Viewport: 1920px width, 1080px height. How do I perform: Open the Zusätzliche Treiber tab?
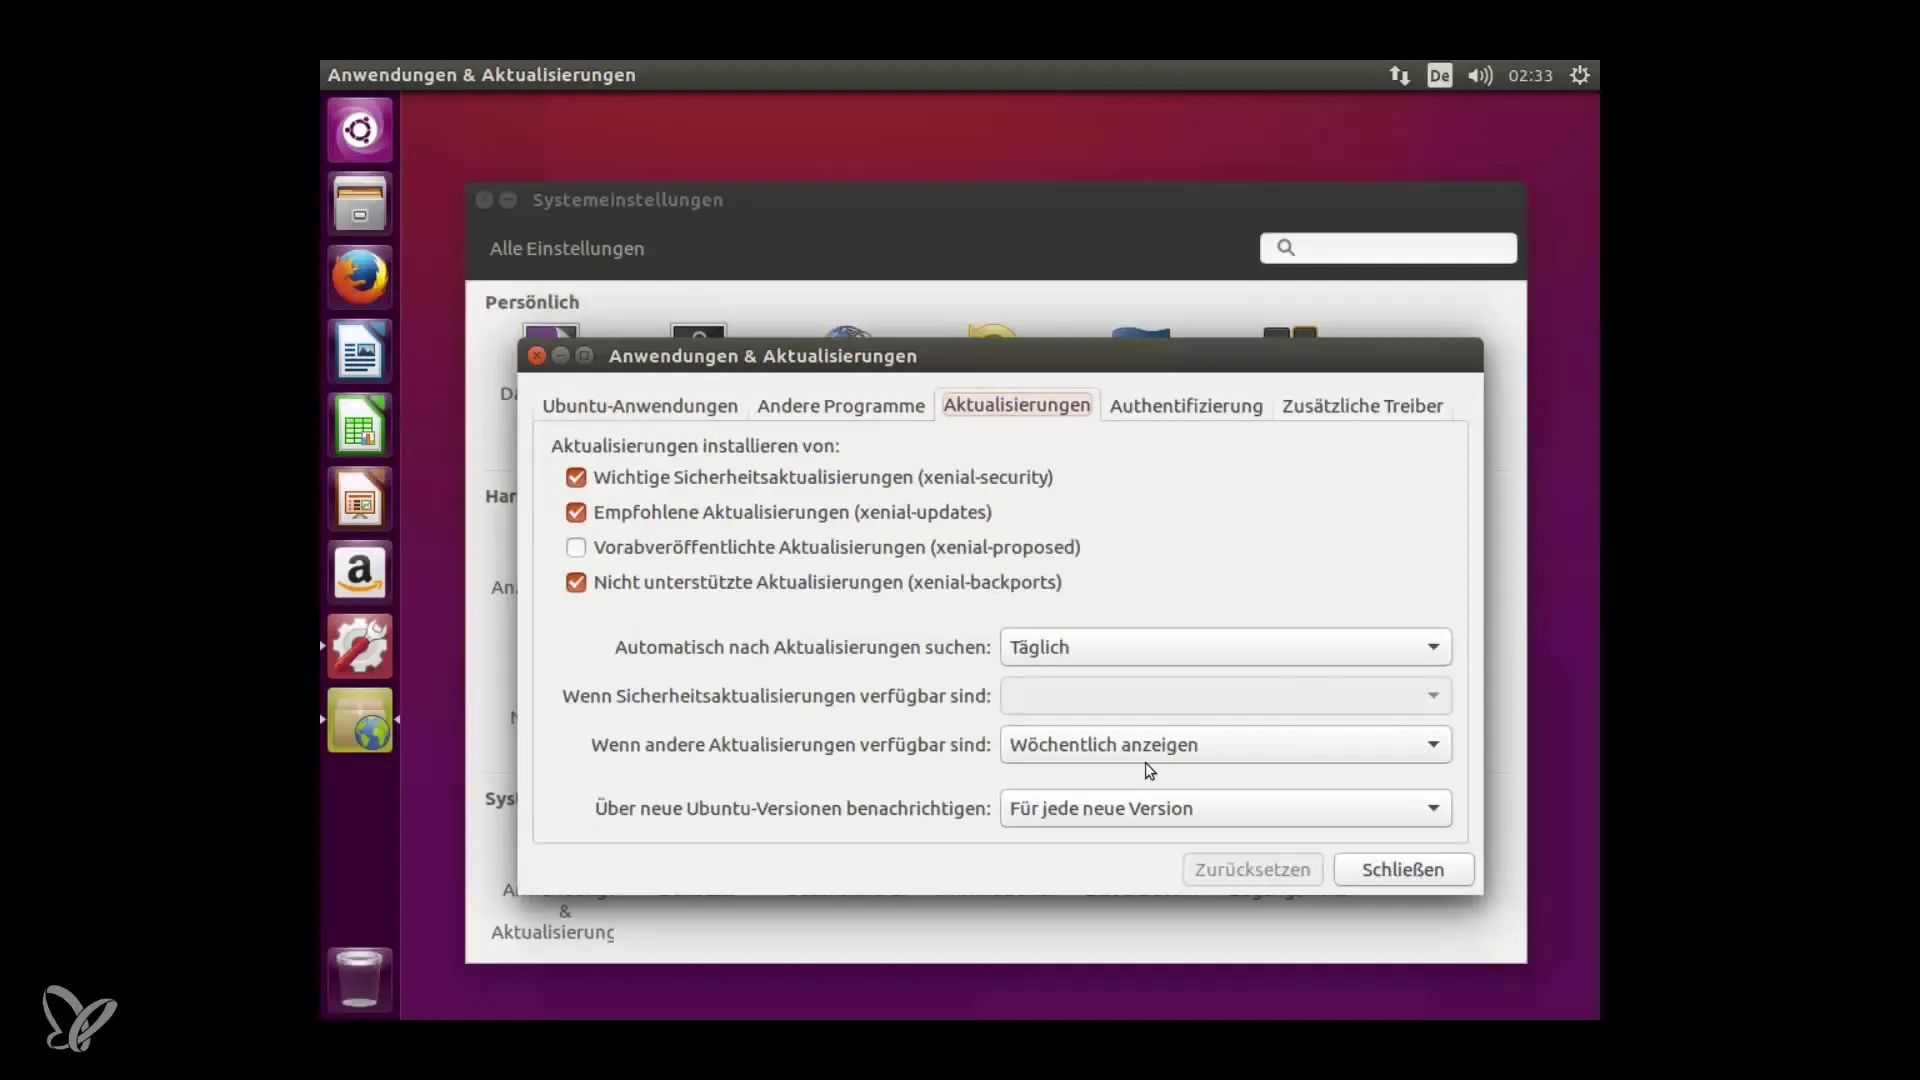click(x=1362, y=406)
